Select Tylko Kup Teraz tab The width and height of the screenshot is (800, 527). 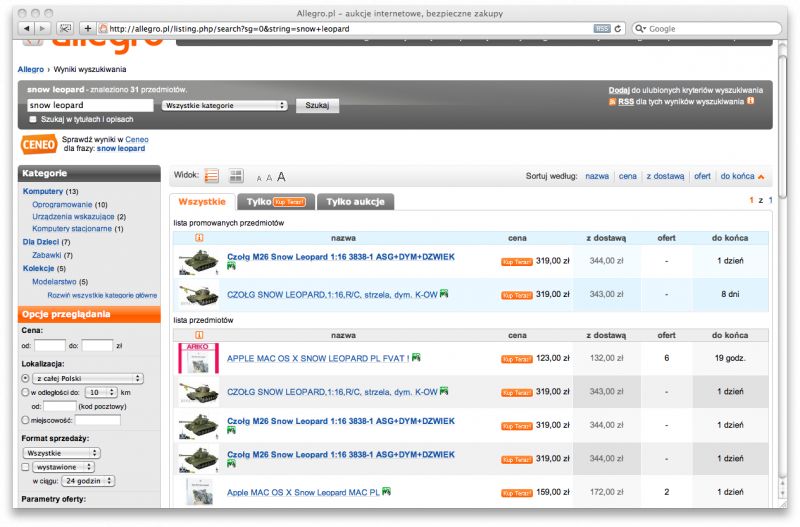[276, 202]
